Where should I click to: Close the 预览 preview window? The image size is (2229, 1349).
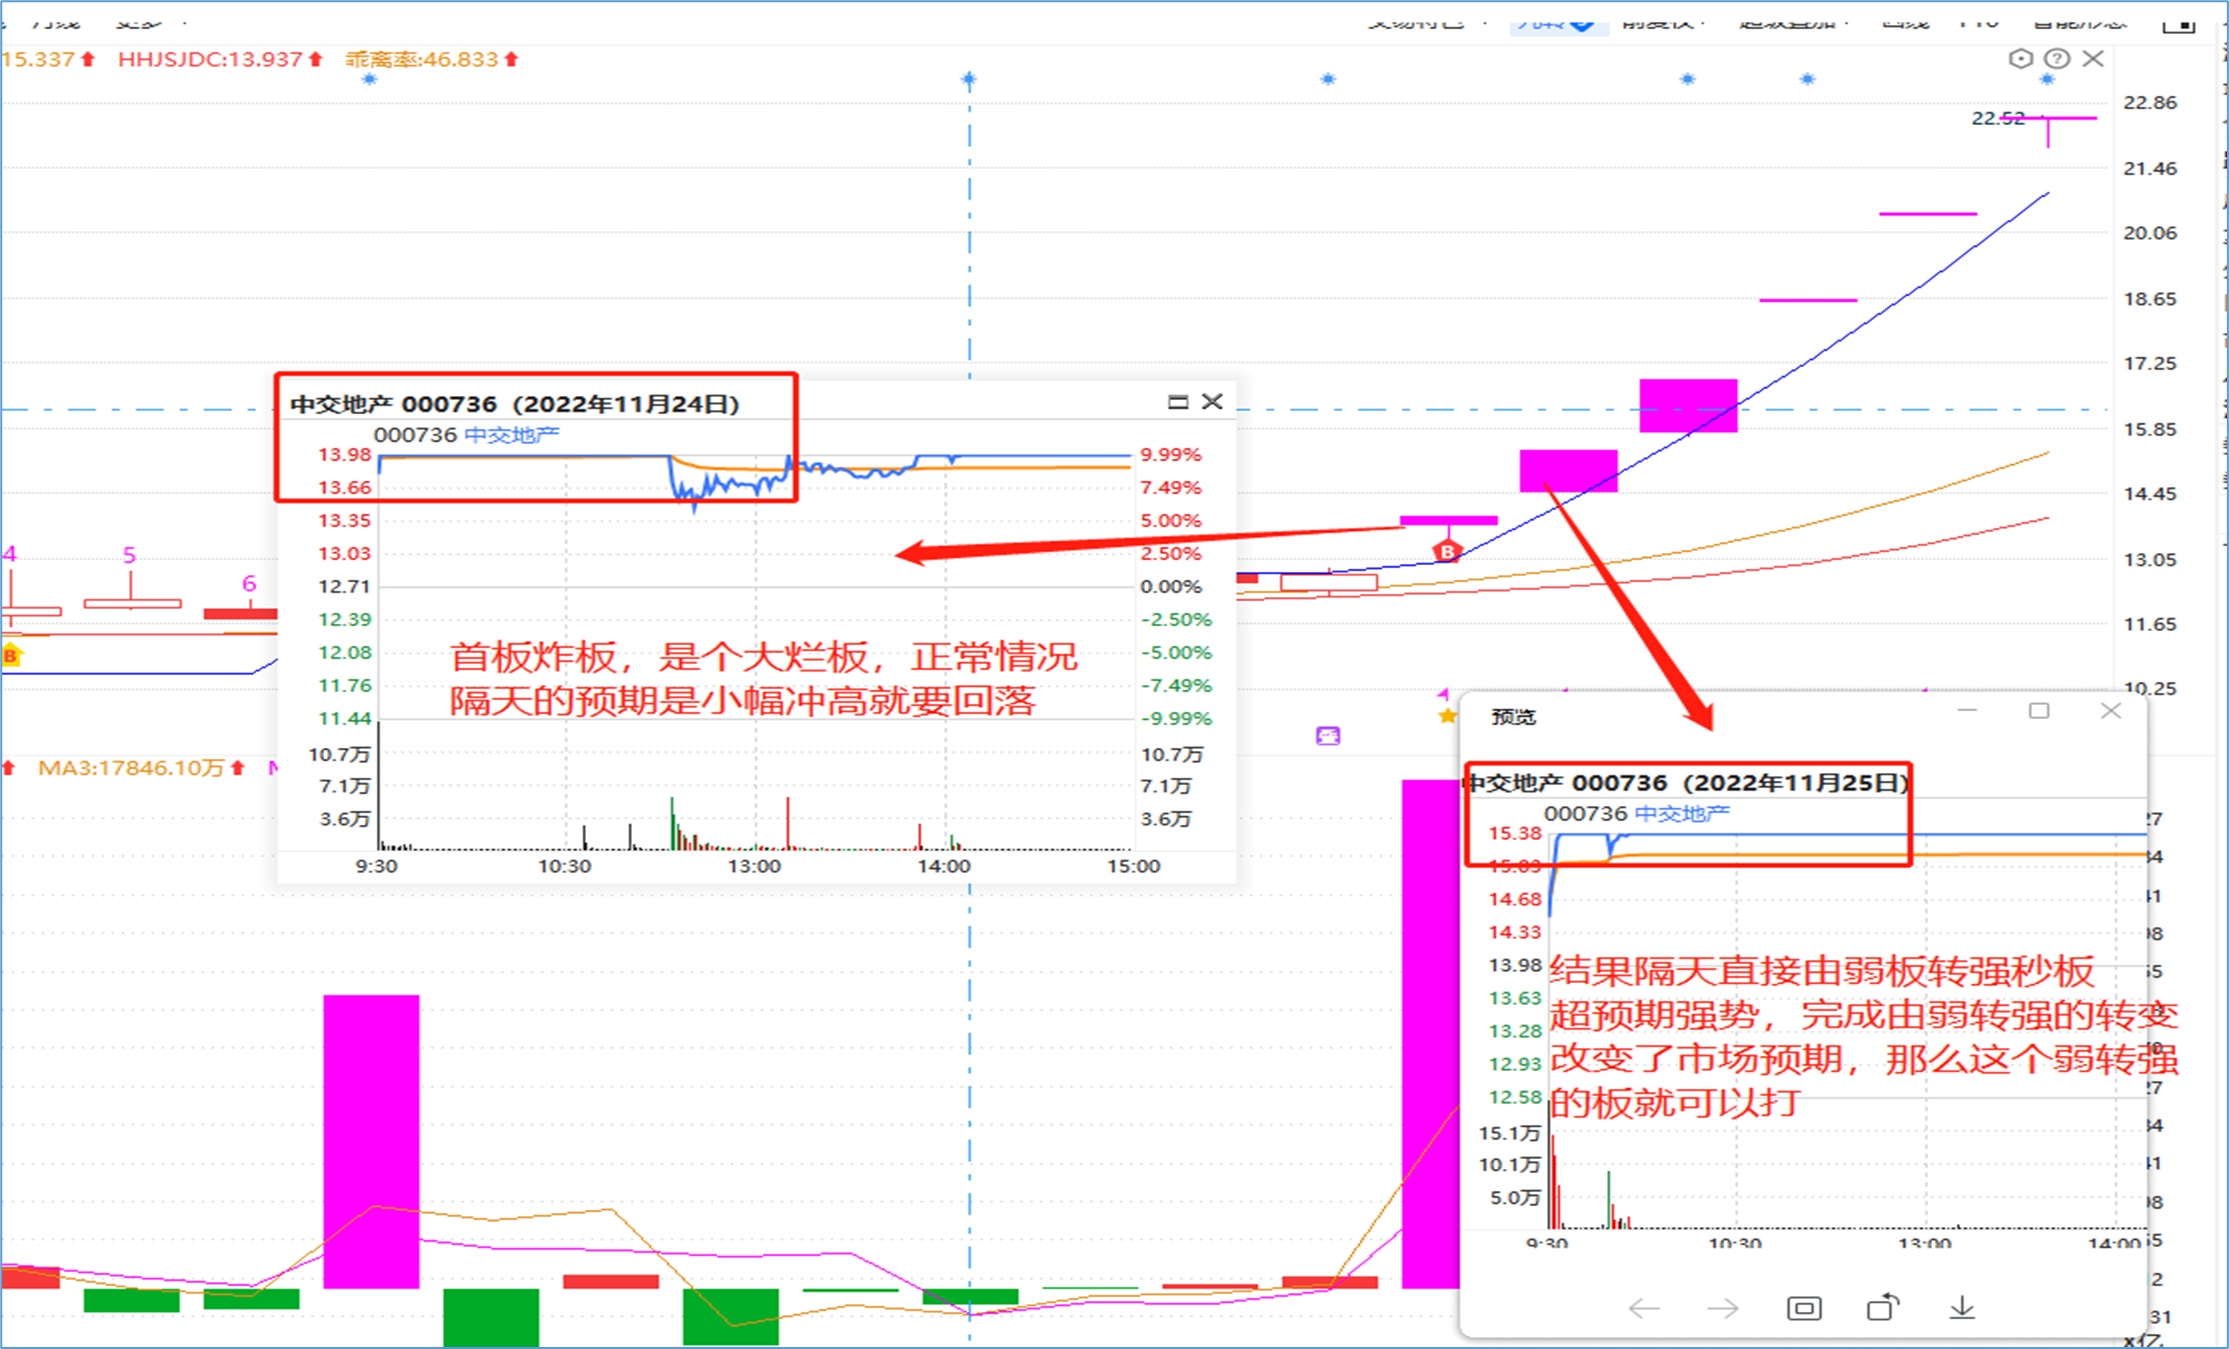(x=2111, y=710)
